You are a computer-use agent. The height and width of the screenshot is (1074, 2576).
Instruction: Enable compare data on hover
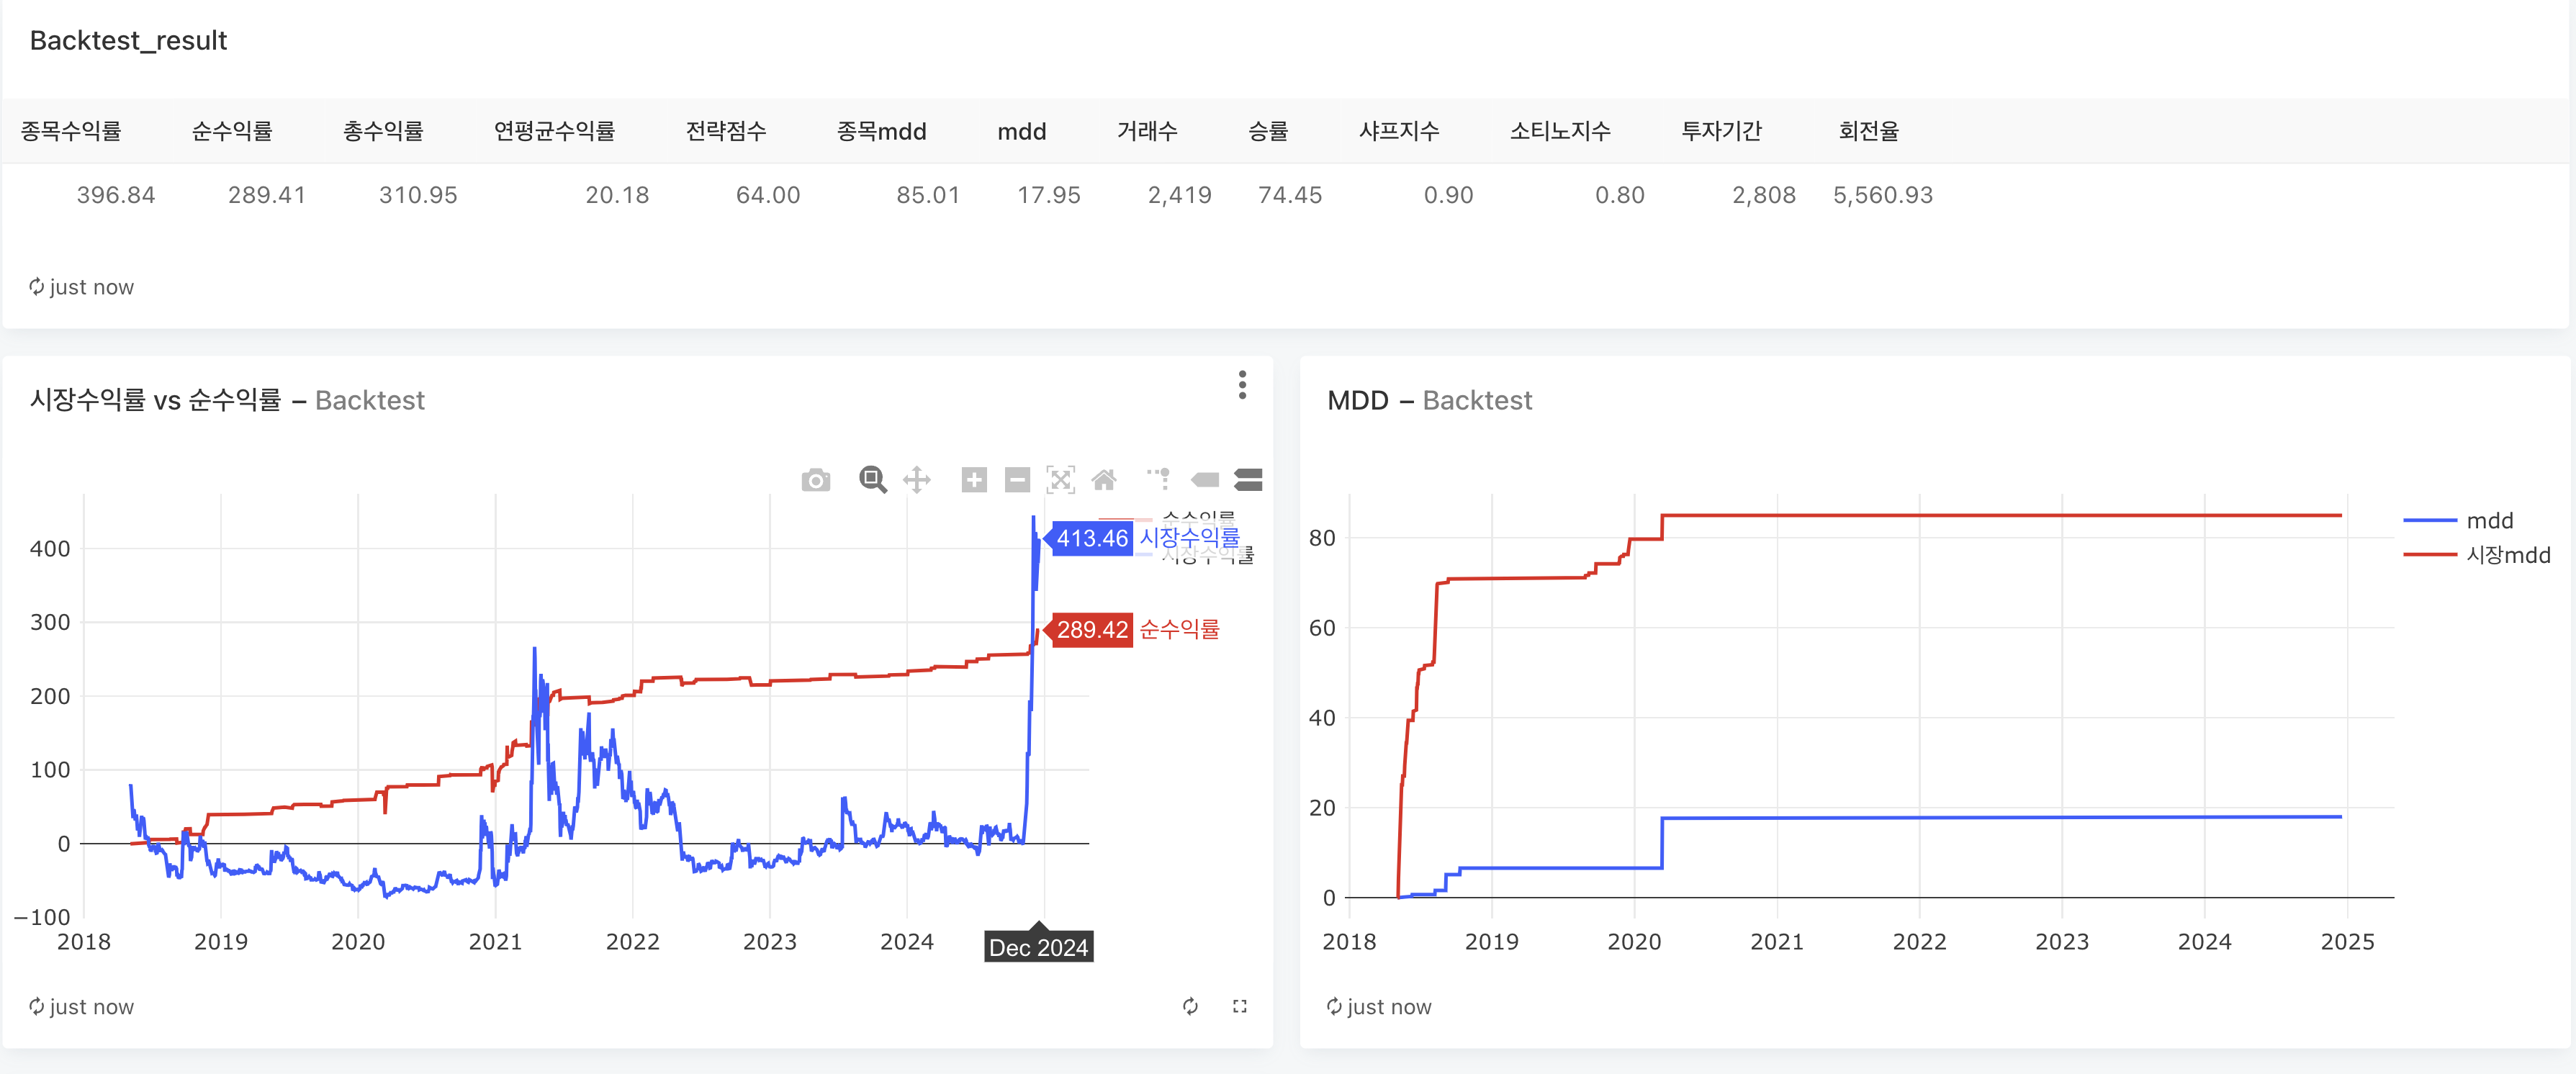point(1248,480)
